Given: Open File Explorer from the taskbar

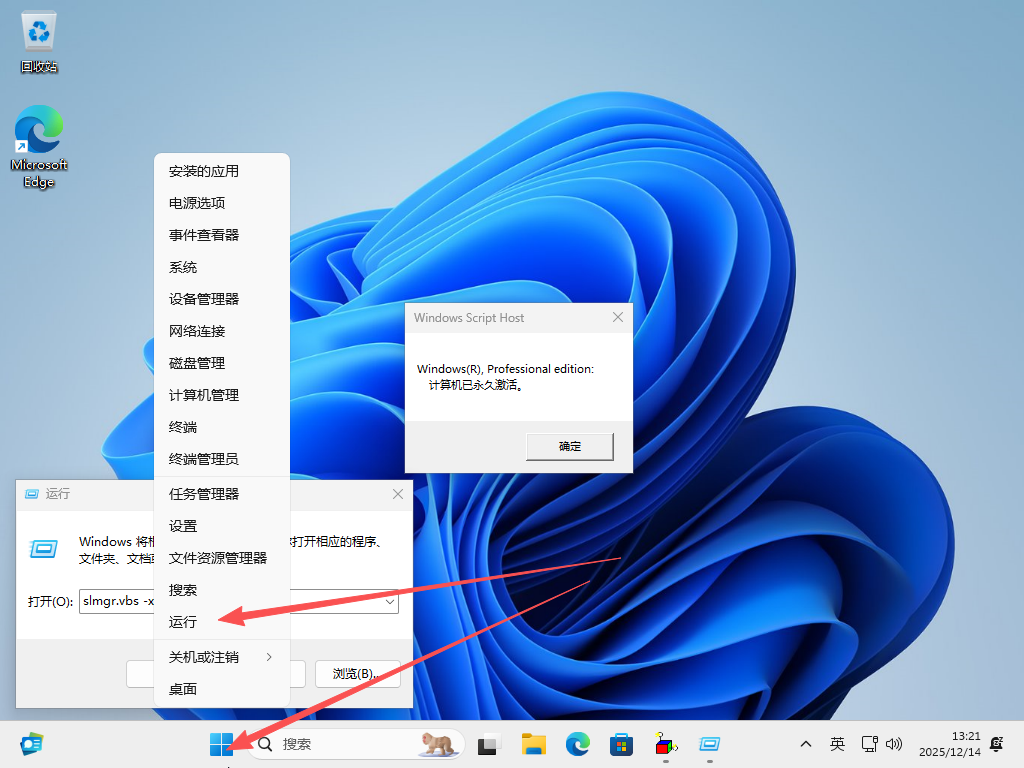Looking at the screenshot, I should (534, 744).
